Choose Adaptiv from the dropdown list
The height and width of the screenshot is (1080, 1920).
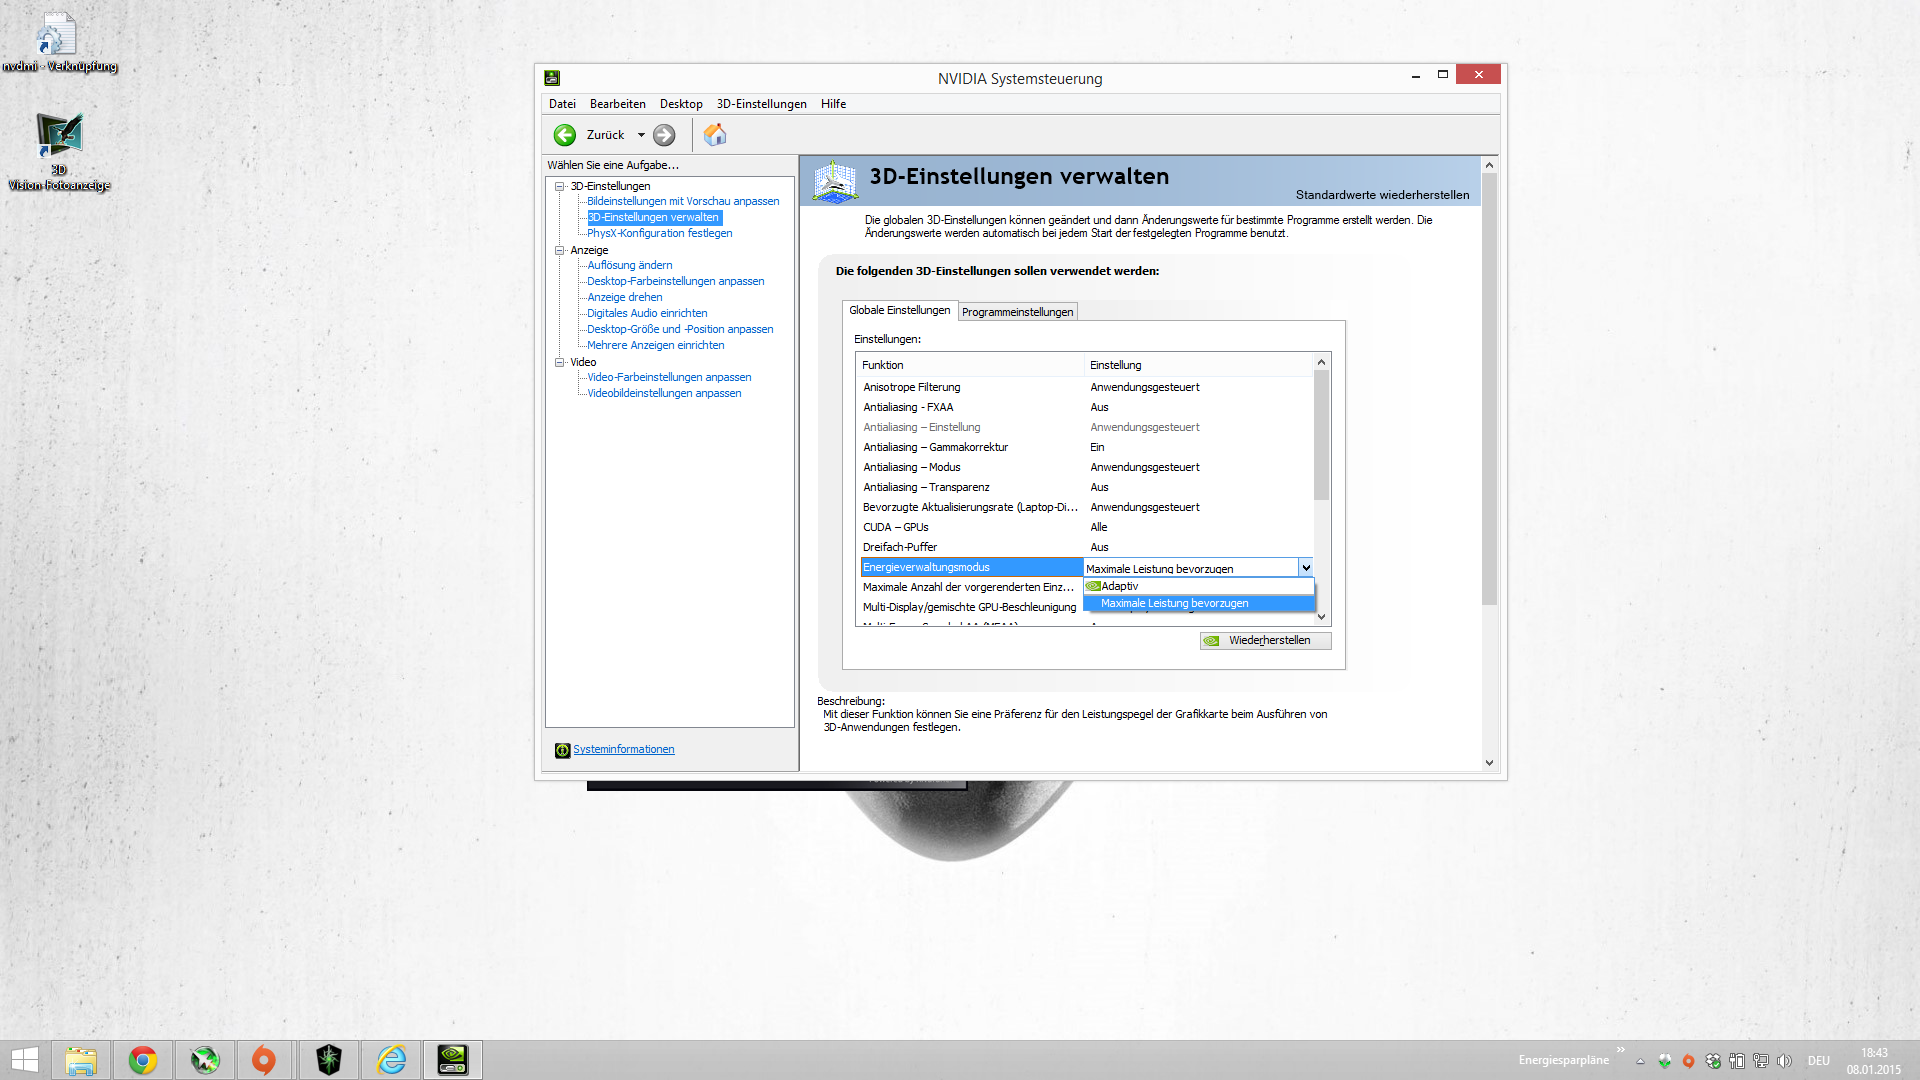pos(1198,586)
